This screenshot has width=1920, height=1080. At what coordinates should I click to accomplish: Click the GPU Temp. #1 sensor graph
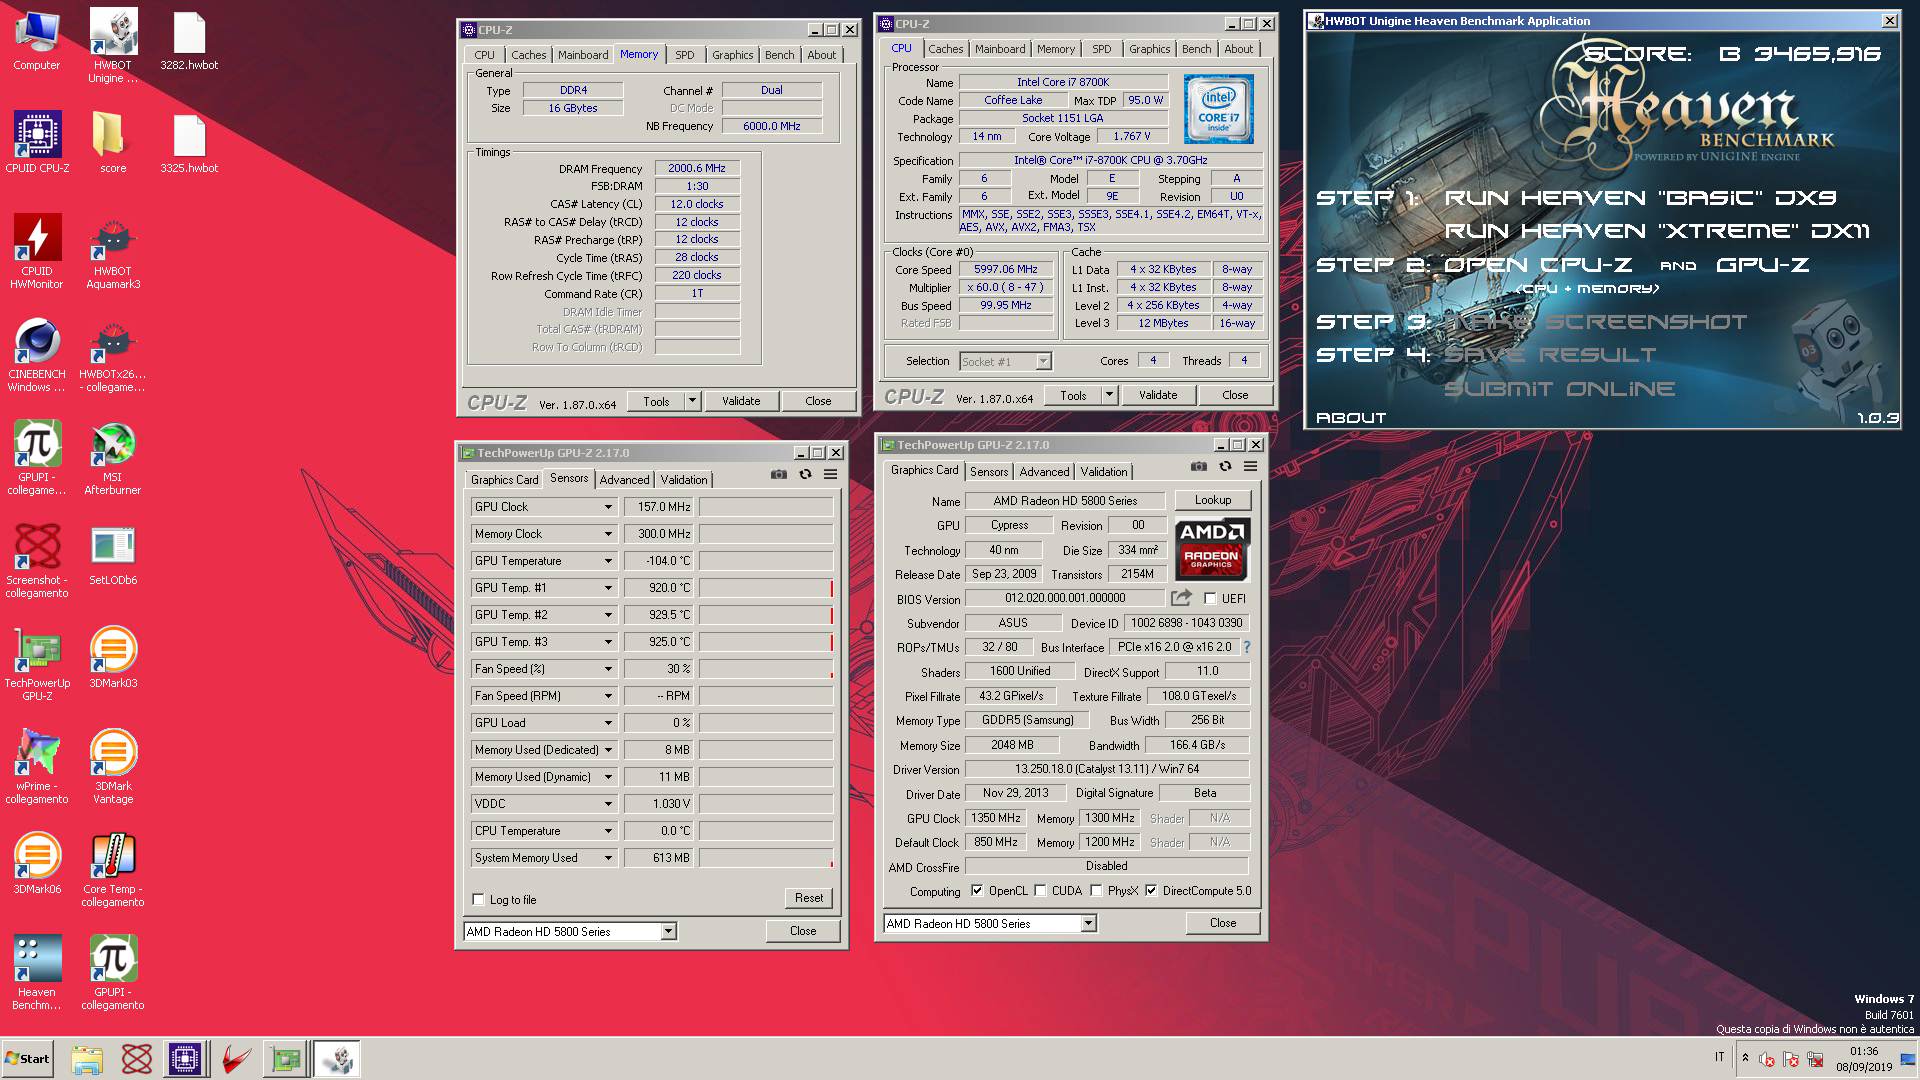click(766, 588)
